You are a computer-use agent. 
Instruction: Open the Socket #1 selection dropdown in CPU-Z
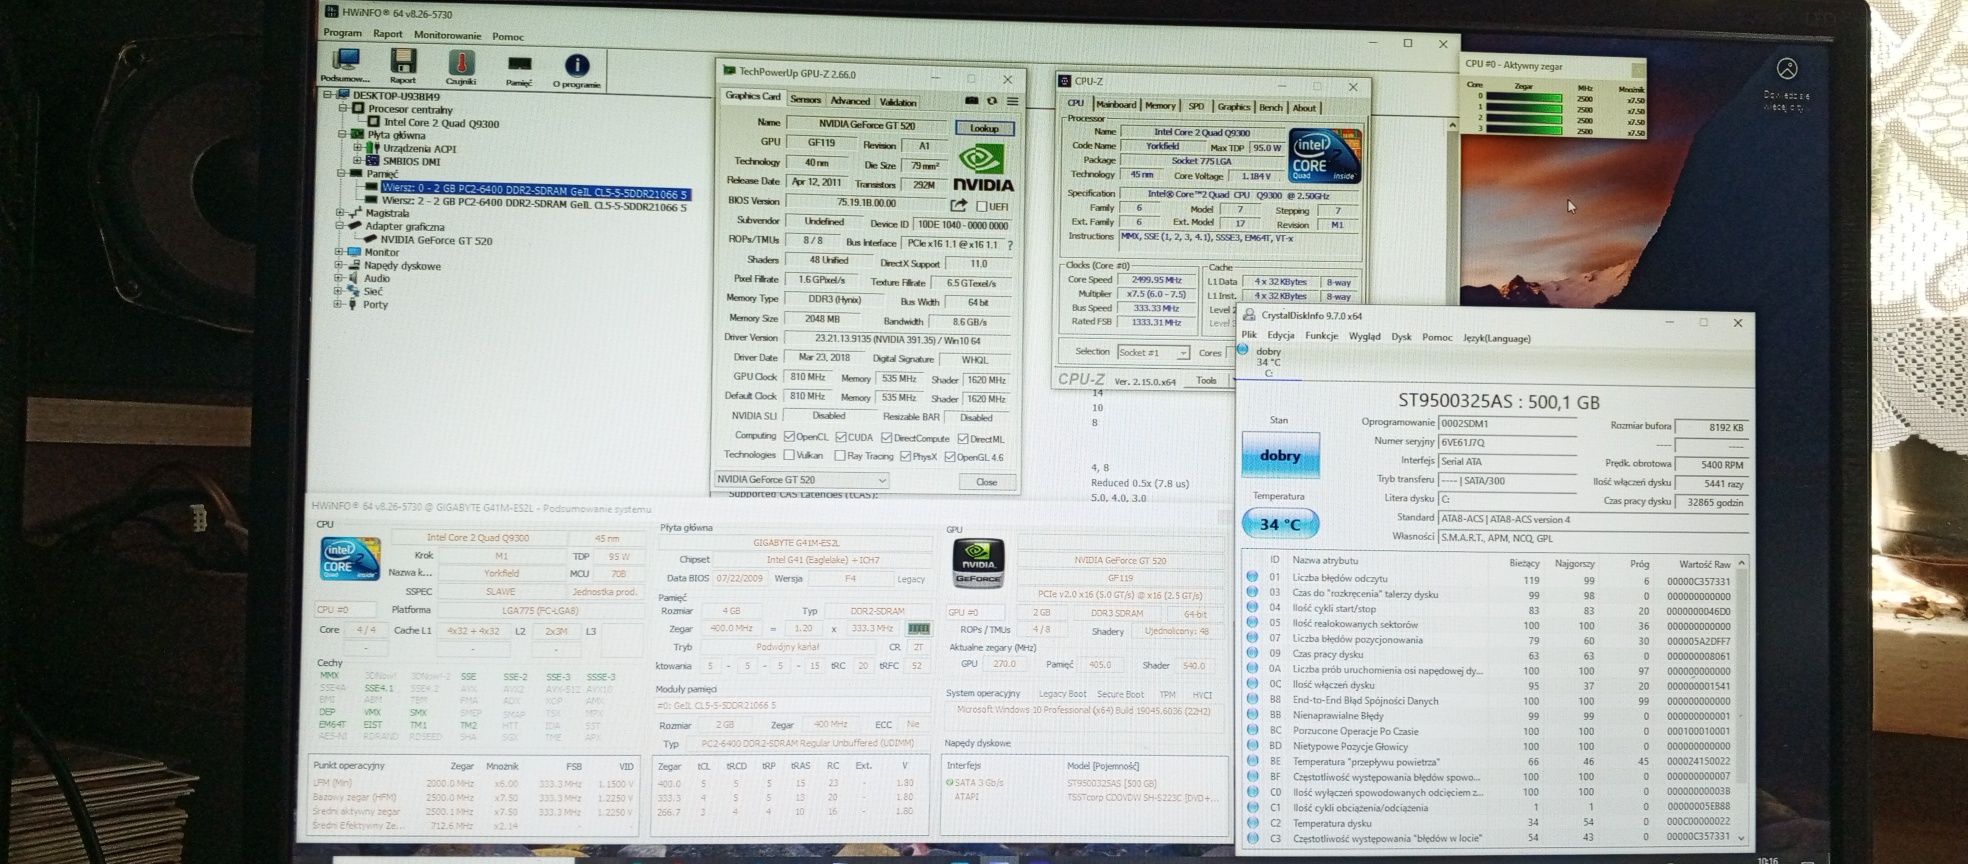coord(1153,352)
